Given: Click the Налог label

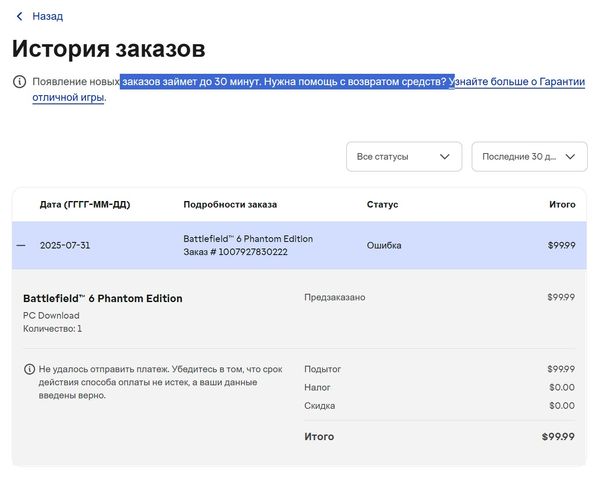Looking at the screenshot, I should coord(317,388).
